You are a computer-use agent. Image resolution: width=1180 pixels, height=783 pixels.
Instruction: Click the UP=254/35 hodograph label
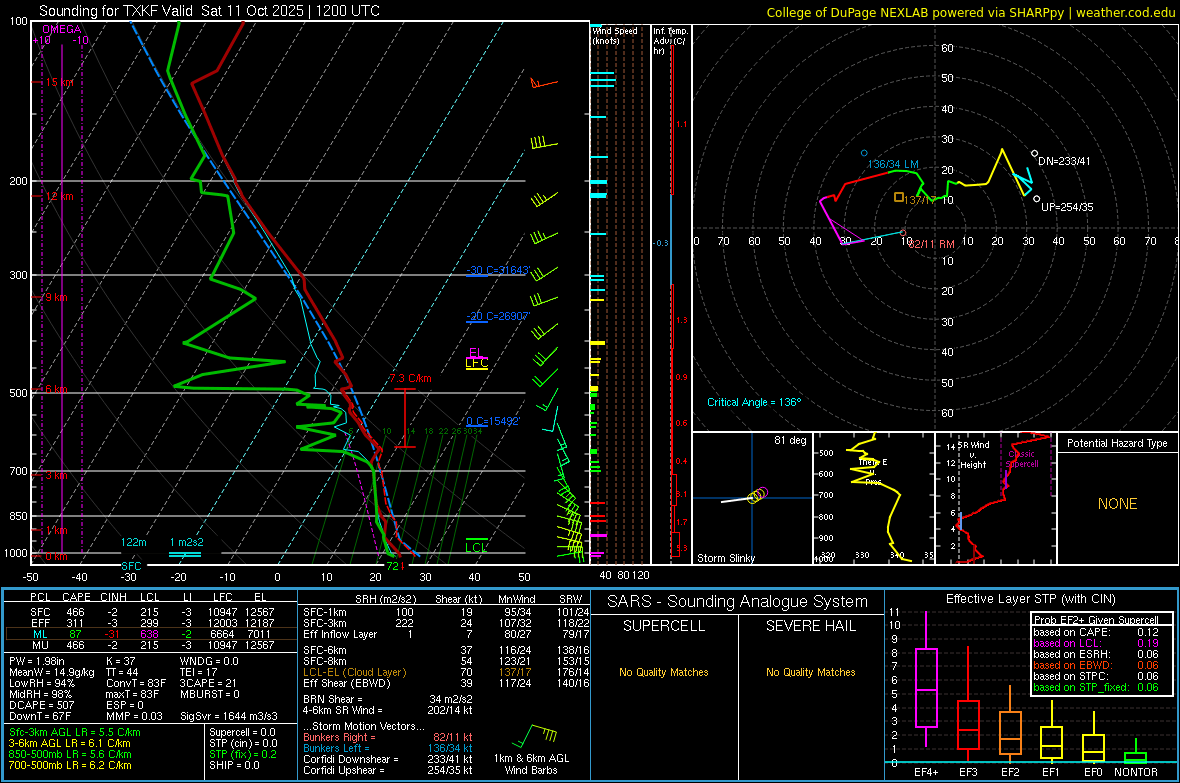1067,207
